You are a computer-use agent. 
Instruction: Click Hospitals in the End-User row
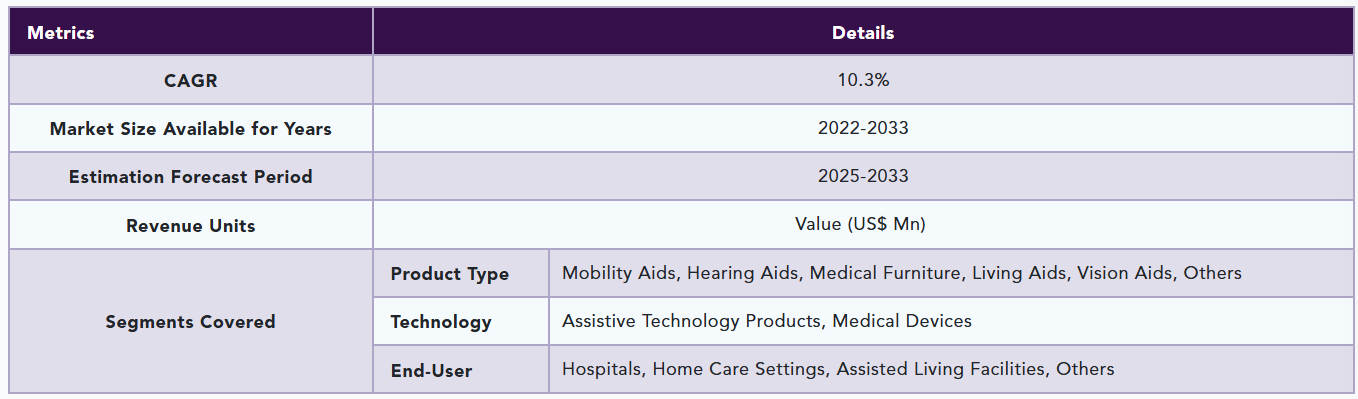click(x=602, y=369)
